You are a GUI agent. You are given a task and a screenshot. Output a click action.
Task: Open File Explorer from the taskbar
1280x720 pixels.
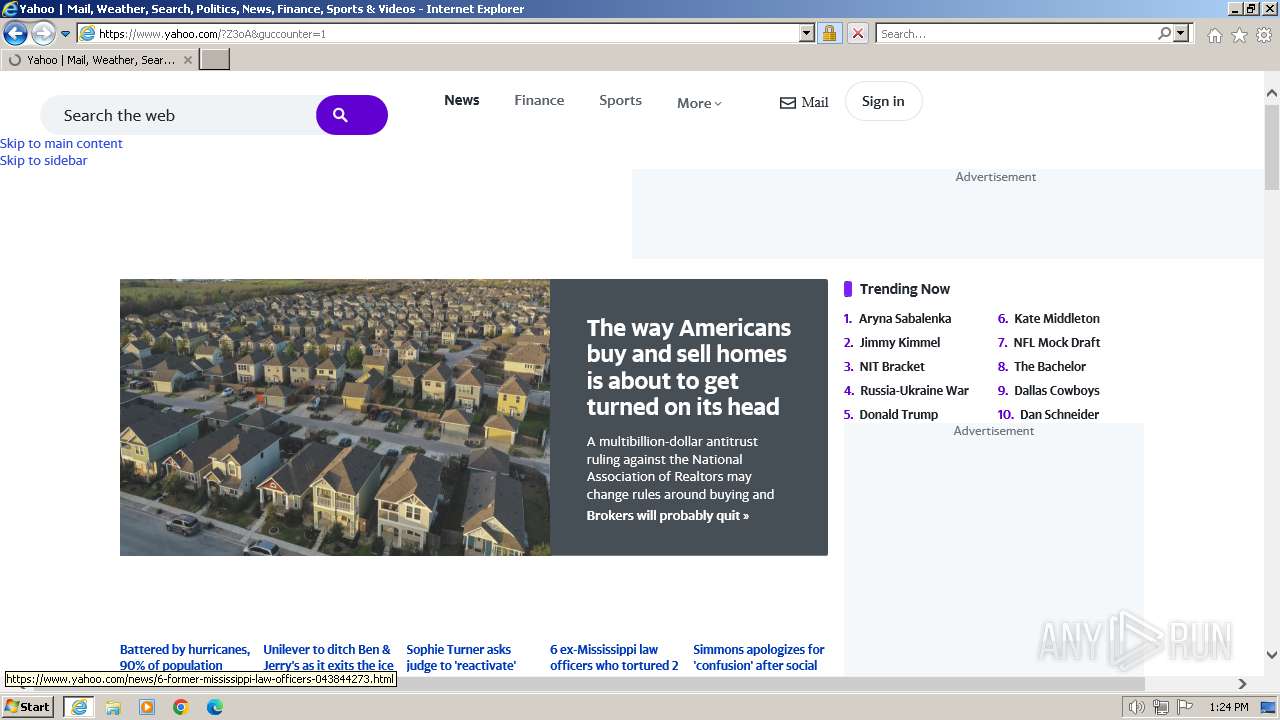coord(113,707)
